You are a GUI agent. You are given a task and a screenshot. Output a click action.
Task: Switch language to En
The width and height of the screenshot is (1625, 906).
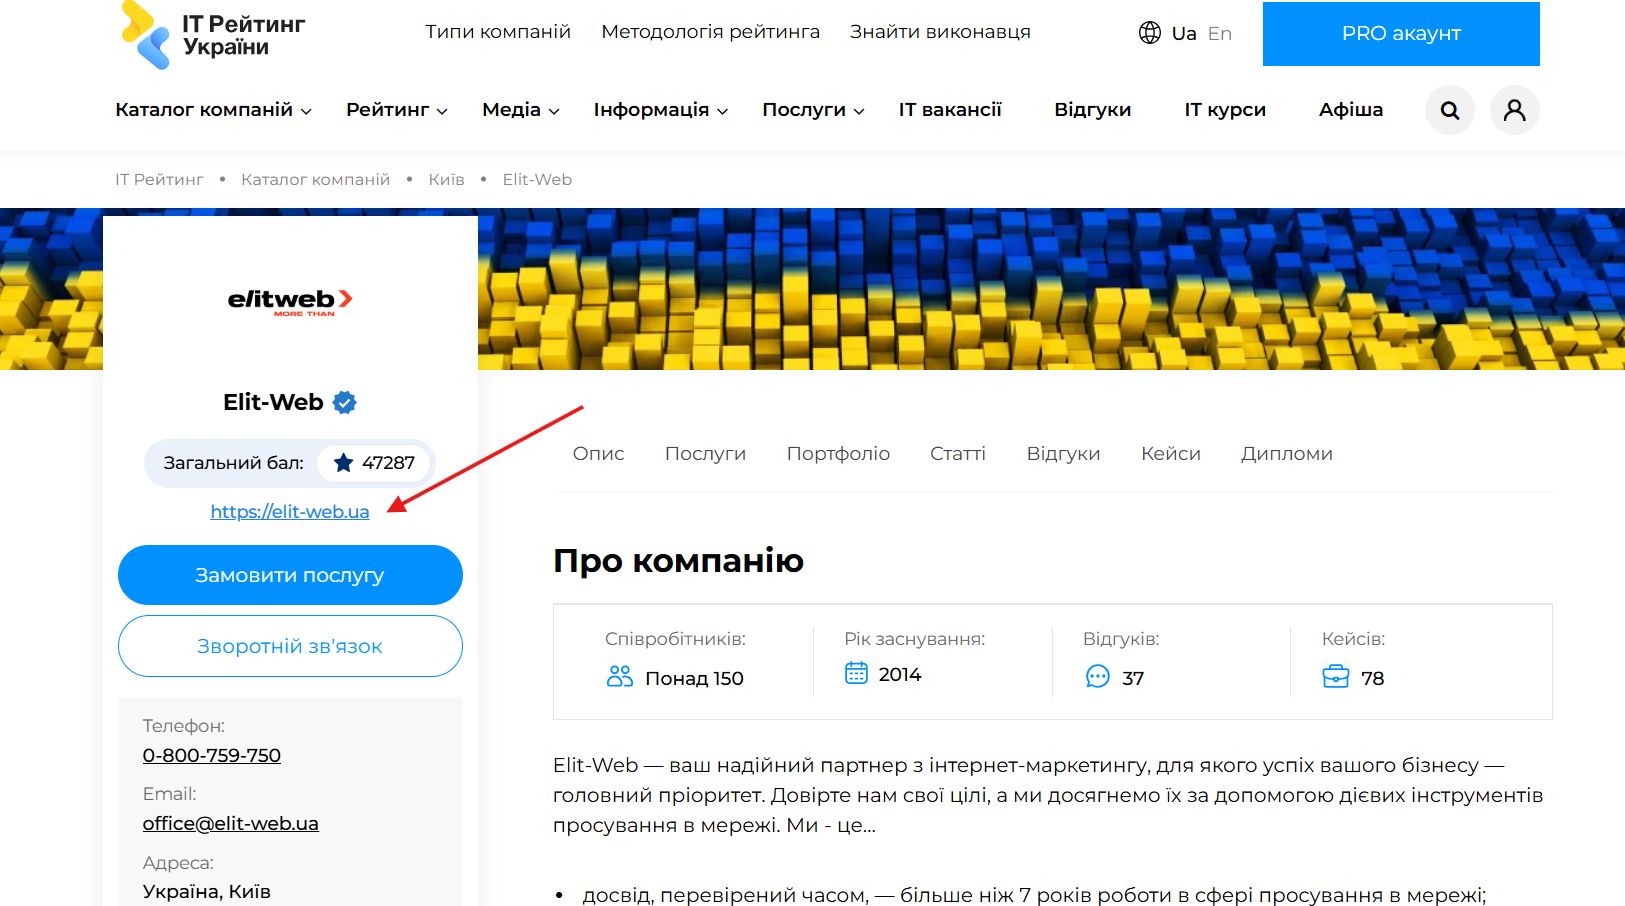pyautogui.click(x=1219, y=33)
